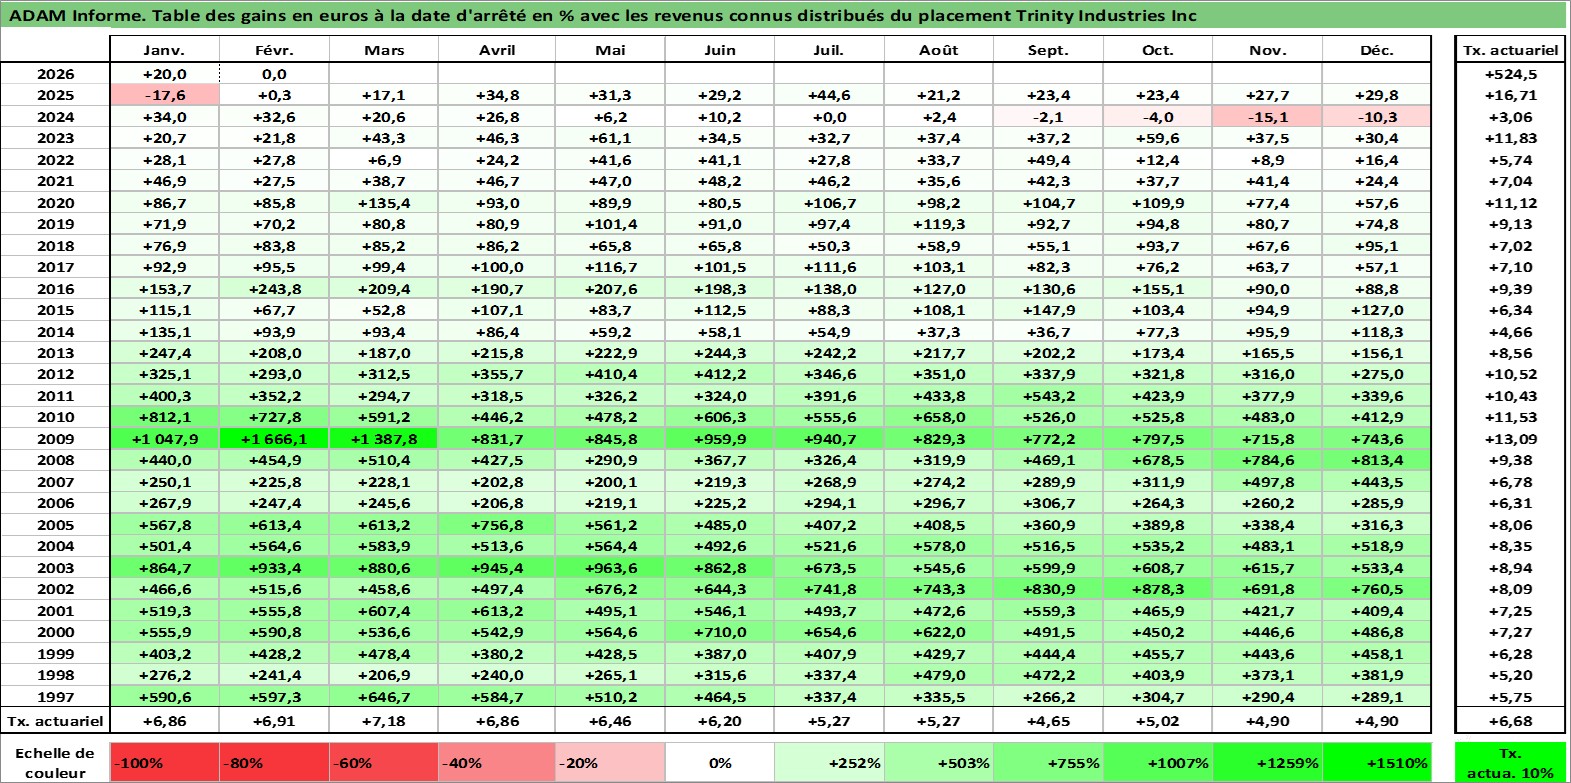Click the '+524,5' actuarial rate for 2026
Image resolution: width=1571 pixels, height=783 pixels.
click(x=1510, y=74)
